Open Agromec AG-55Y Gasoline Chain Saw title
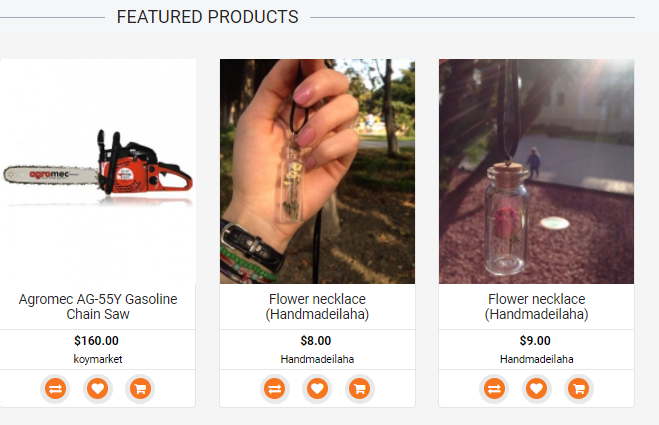Viewport: 659px width, 425px height. [x=97, y=306]
